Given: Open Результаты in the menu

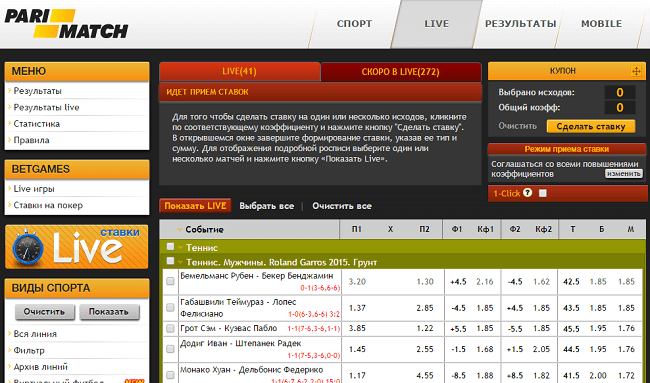Looking at the screenshot, I should point(37,91).
